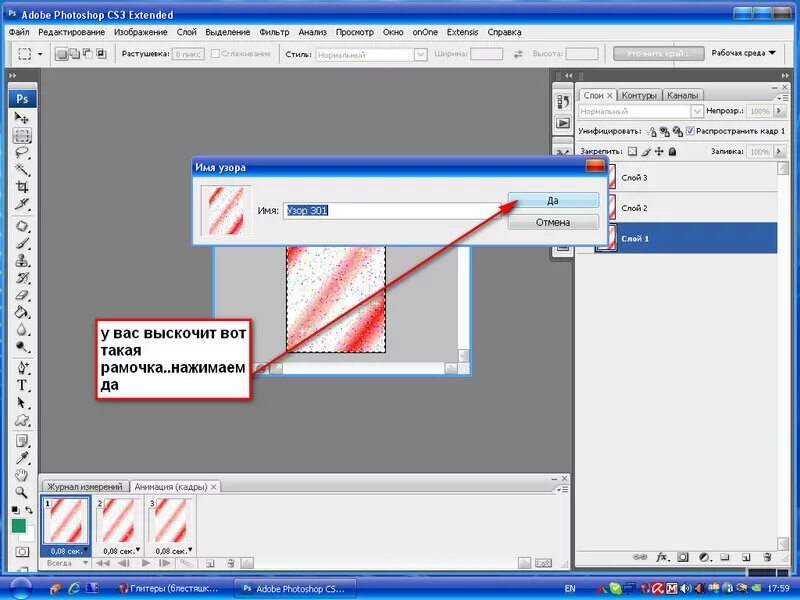Open looping option 'Всегда' dropdown

click(67, 563)
